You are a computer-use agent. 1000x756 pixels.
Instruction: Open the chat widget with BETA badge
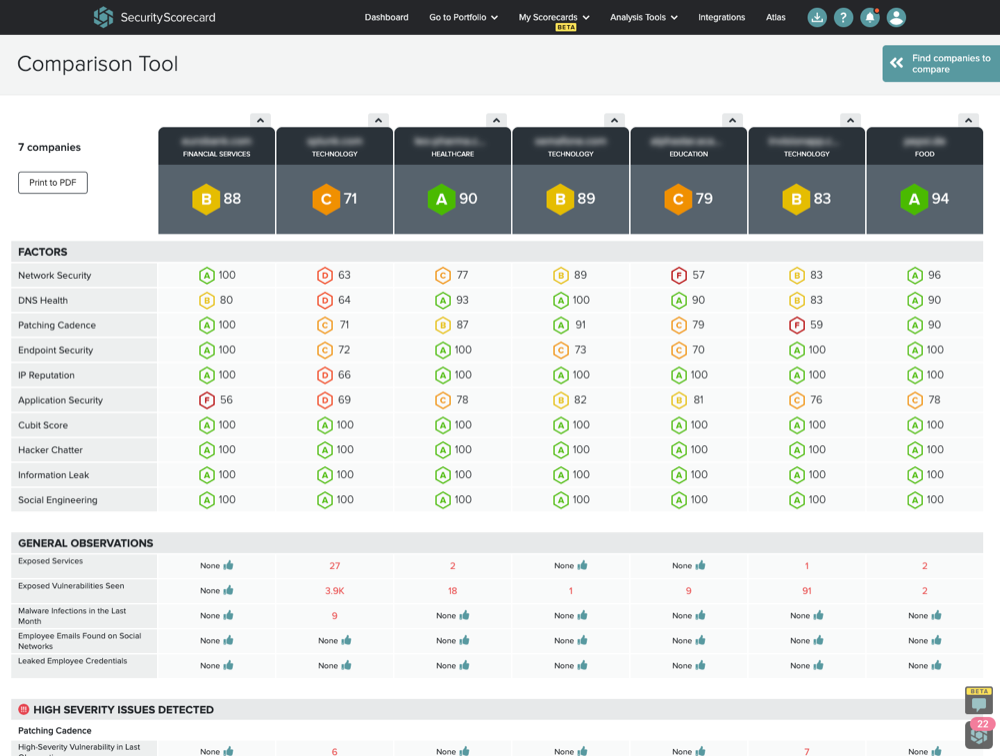(978, 701)
